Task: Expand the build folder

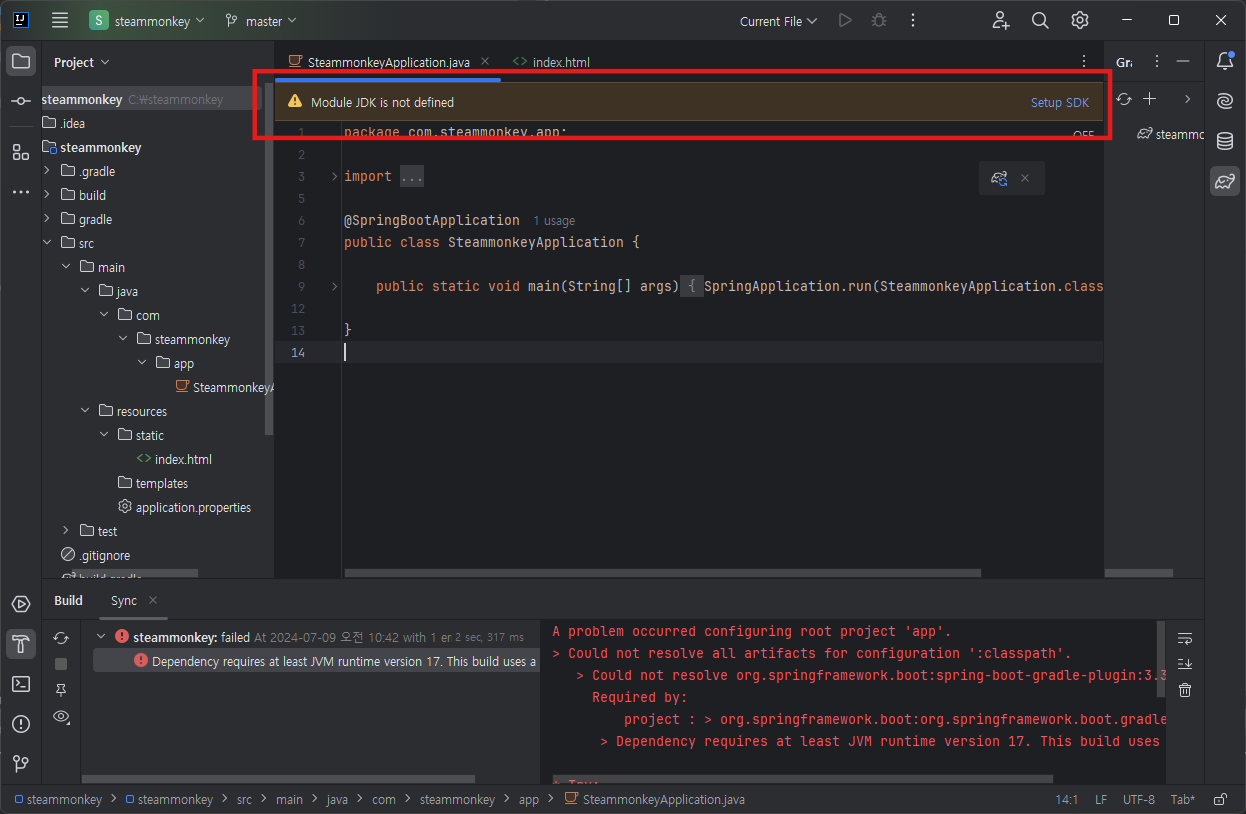Action: click(47, 195)
